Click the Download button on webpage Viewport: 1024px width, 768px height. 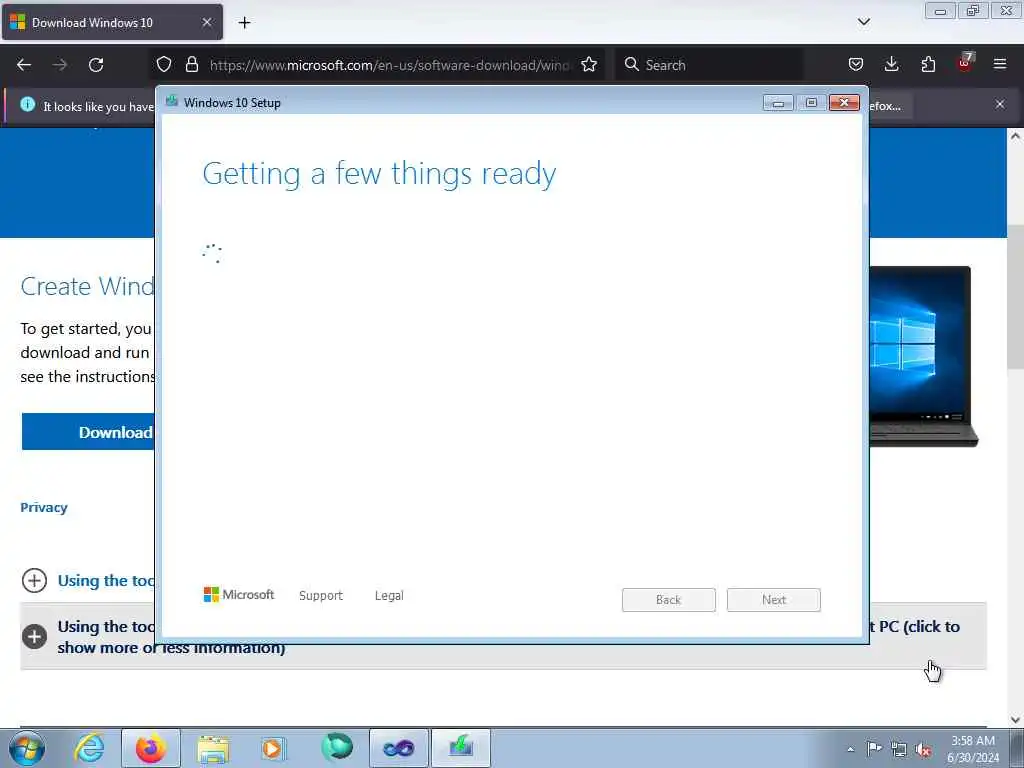88,432
